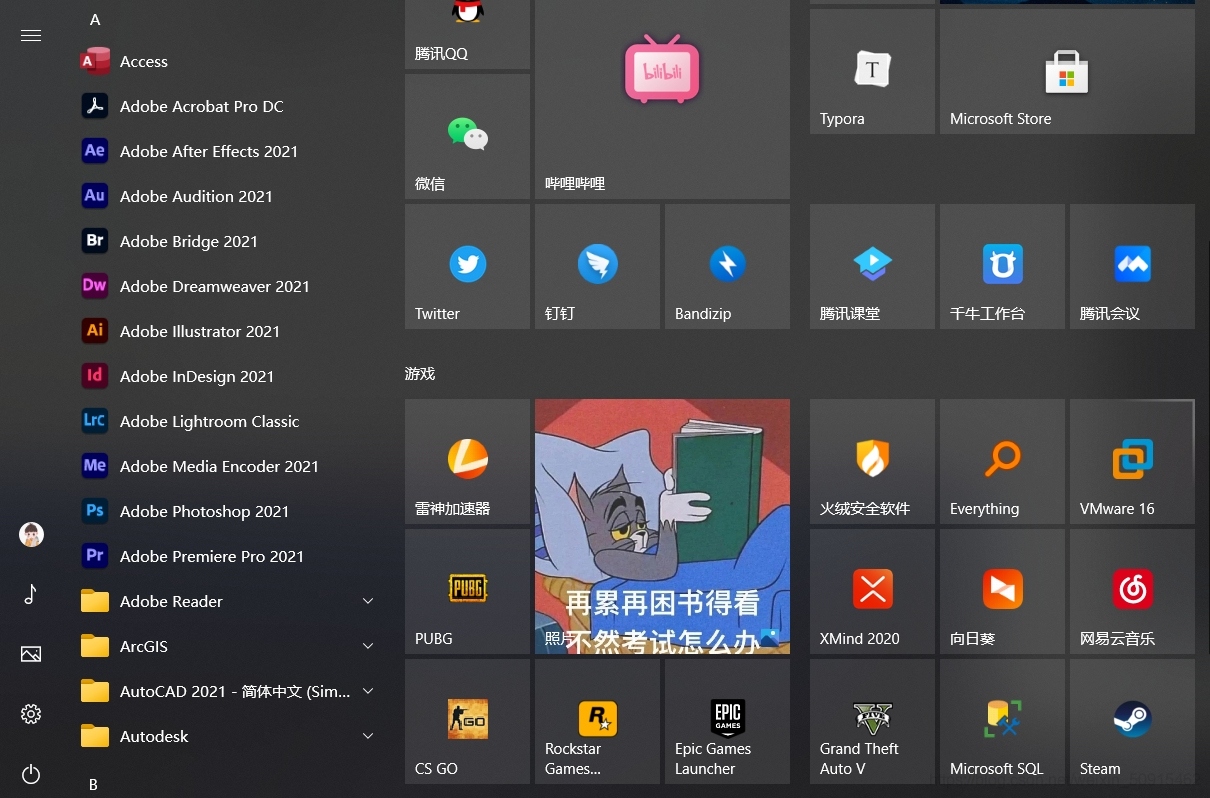Open the user account avatar
The height and width of the screenshot is (798, 1210).
31,534
